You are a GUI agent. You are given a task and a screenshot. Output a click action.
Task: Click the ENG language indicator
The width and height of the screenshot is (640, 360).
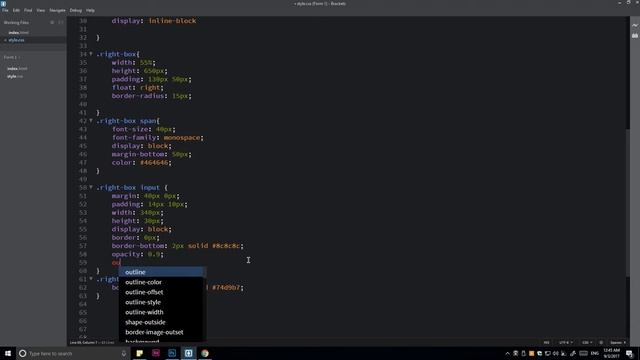595,353
